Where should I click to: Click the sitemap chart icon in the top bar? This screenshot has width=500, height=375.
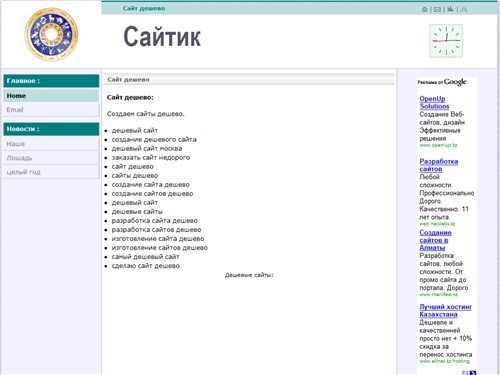pos(450,9)
